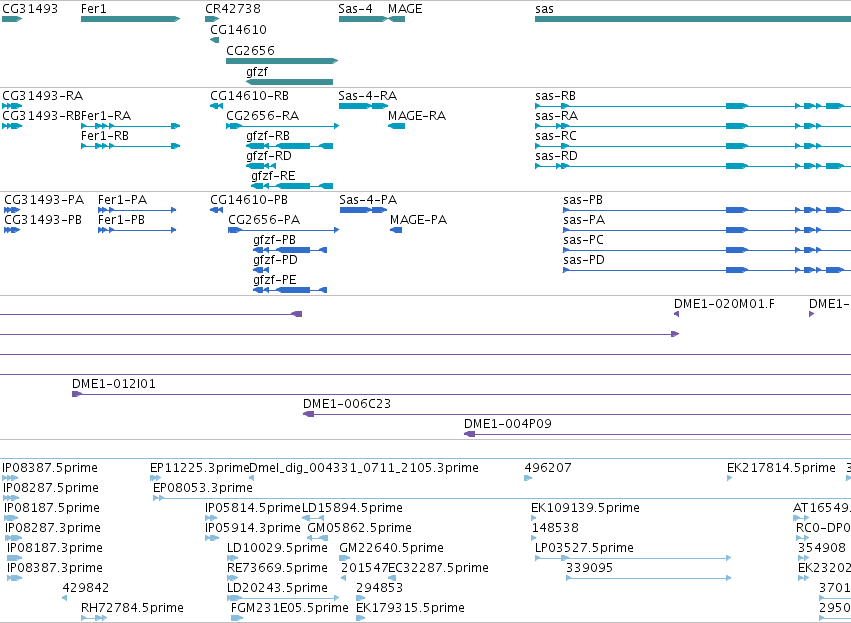Click the CG31493-RA transcript label
This screenshot has width=851, height=623.
point(43,96)
